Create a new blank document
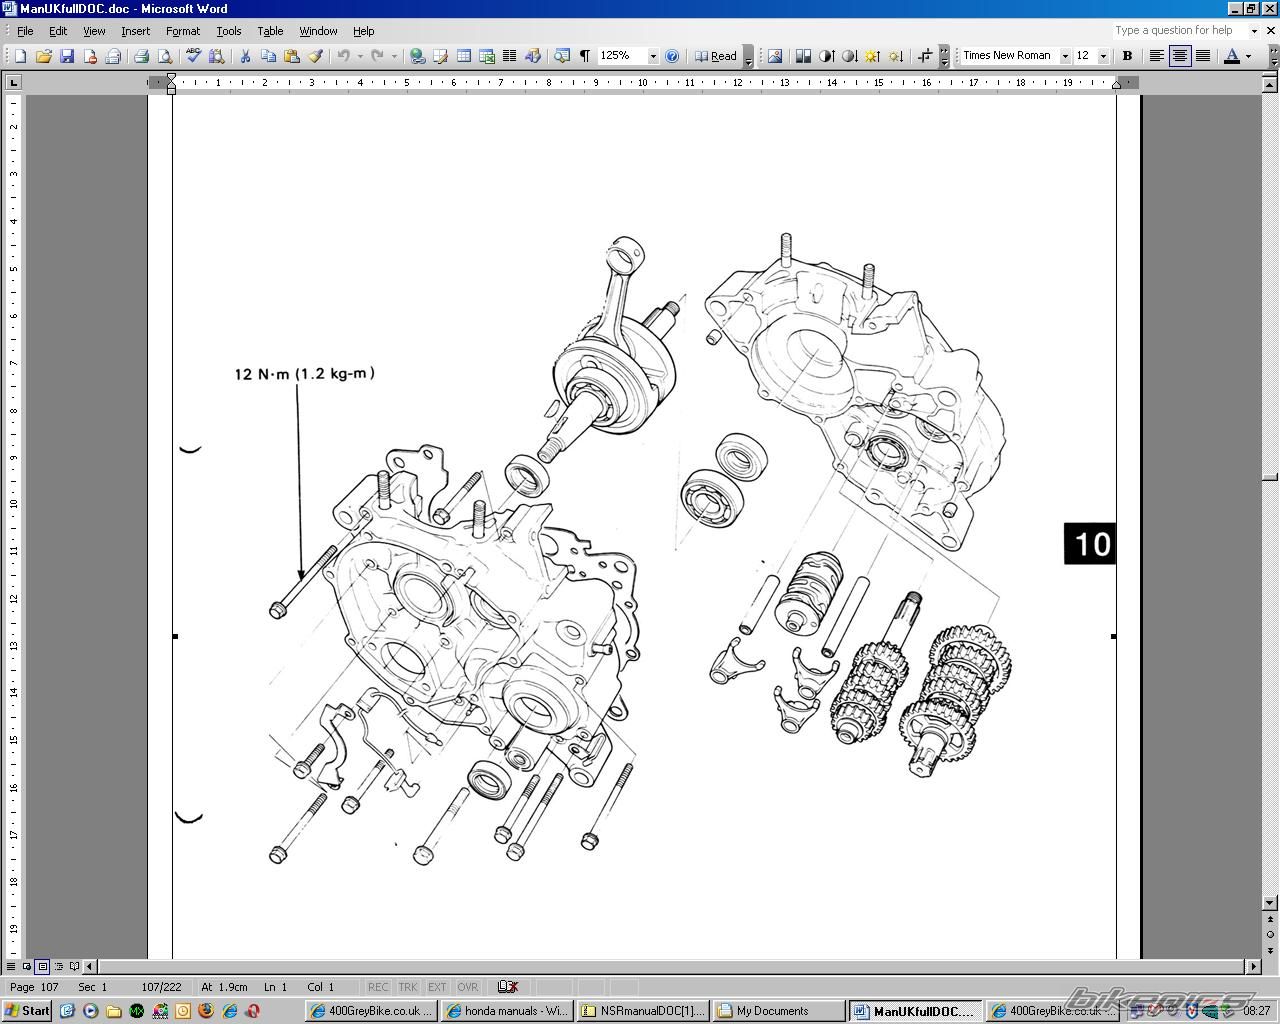Viewport: 1280px width, 1024px height. 20,56
